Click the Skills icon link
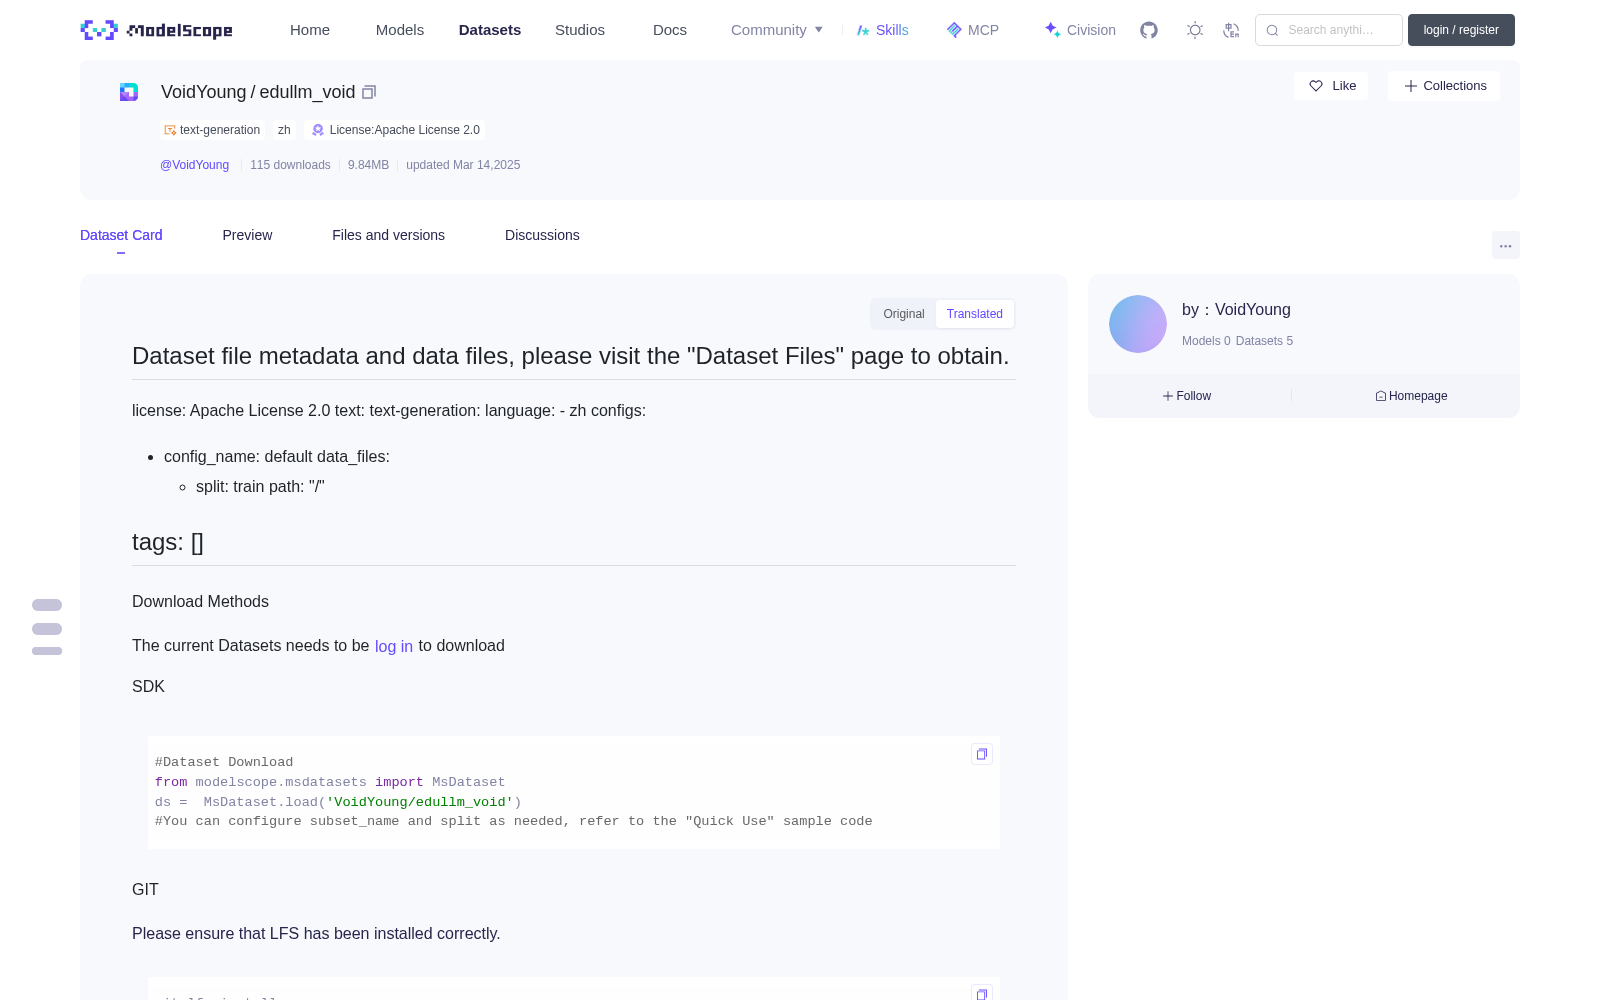The height and width of the screenshot is (1000, 1600). [882, 30]
